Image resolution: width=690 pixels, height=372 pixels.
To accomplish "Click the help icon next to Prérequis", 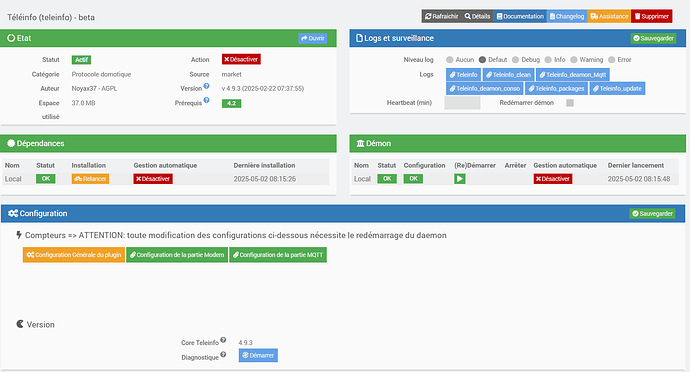I will pyautogui.click(x=206, y=100).
